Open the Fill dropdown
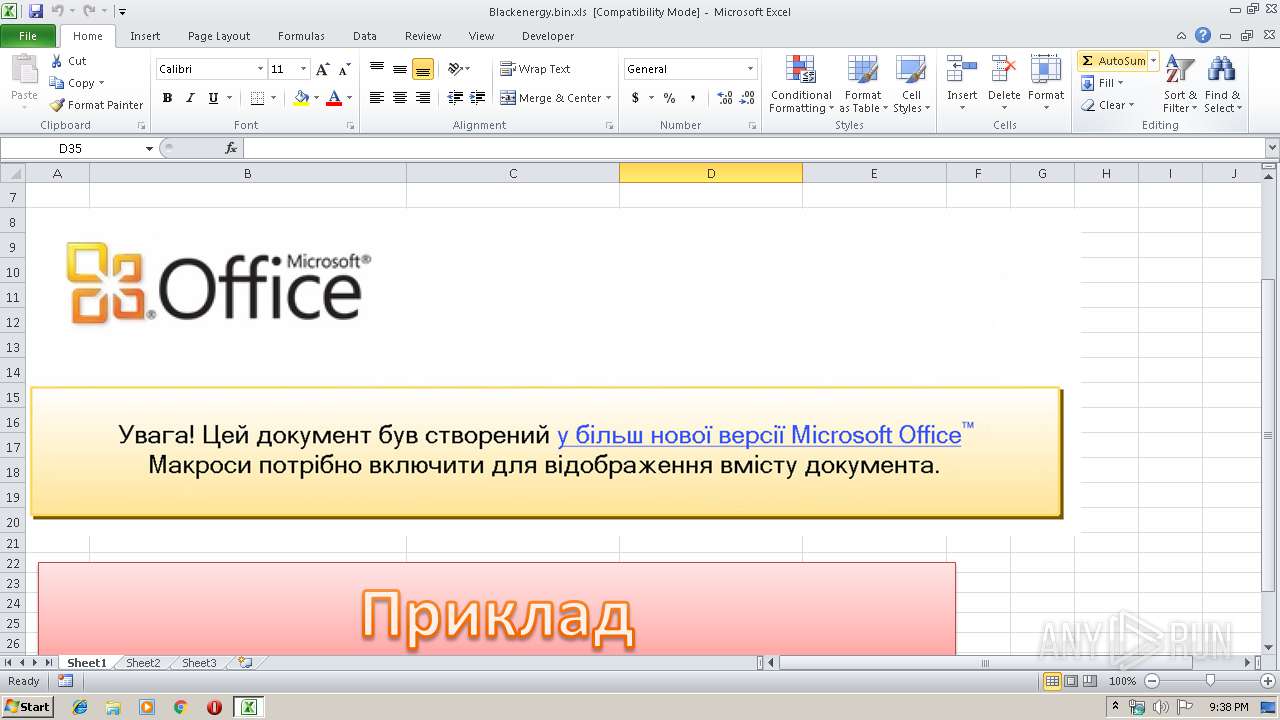 [1104, 83]
